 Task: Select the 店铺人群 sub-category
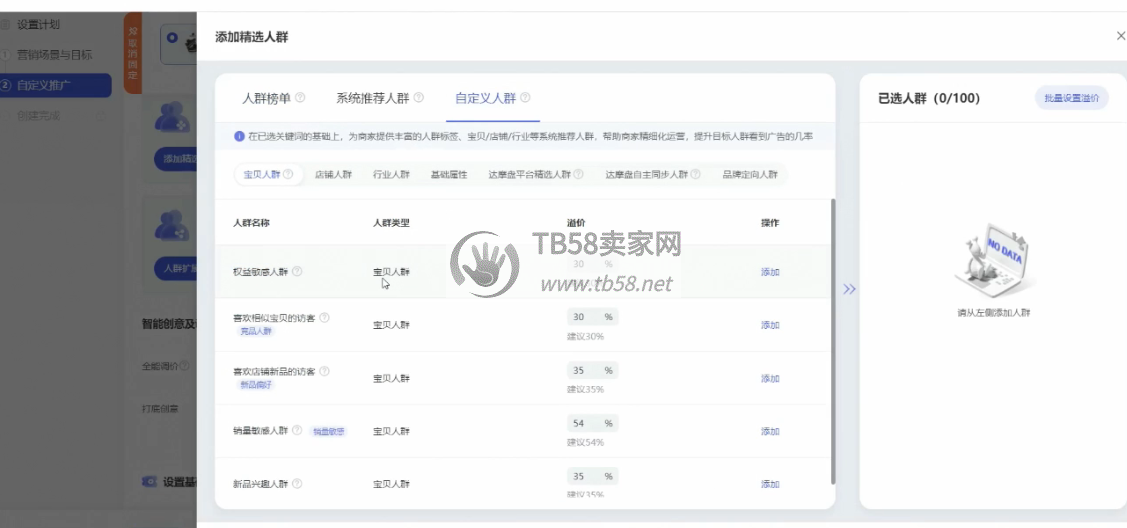pos(333,174)
